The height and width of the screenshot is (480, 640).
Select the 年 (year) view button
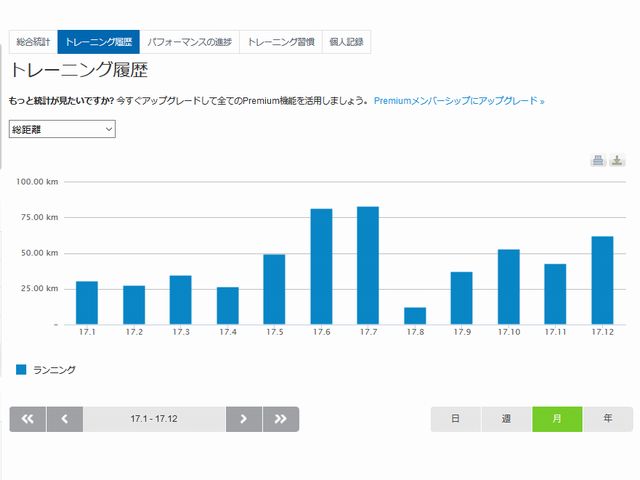click(607, 419)
